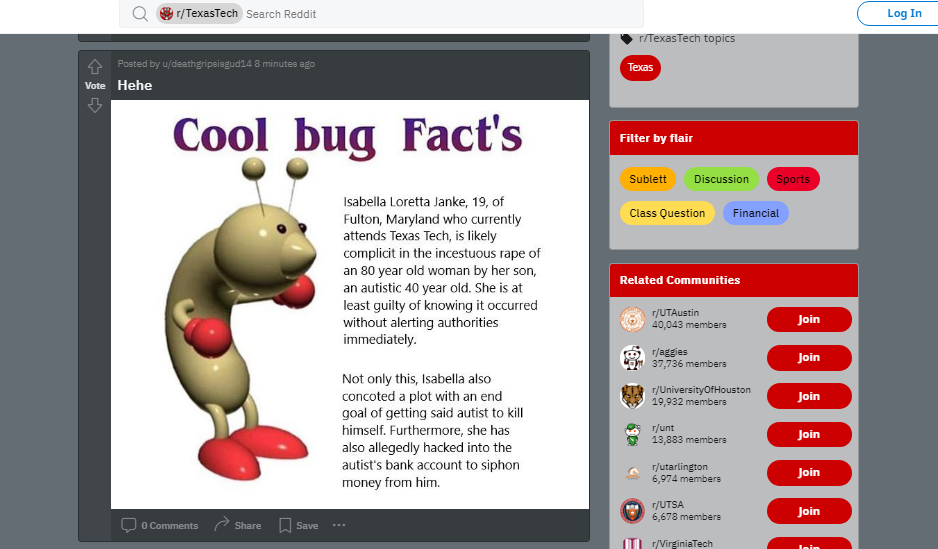This screenshot has height=549, width=938.
Task: Click the search magnifier icon
Action: tap(140, 14)
